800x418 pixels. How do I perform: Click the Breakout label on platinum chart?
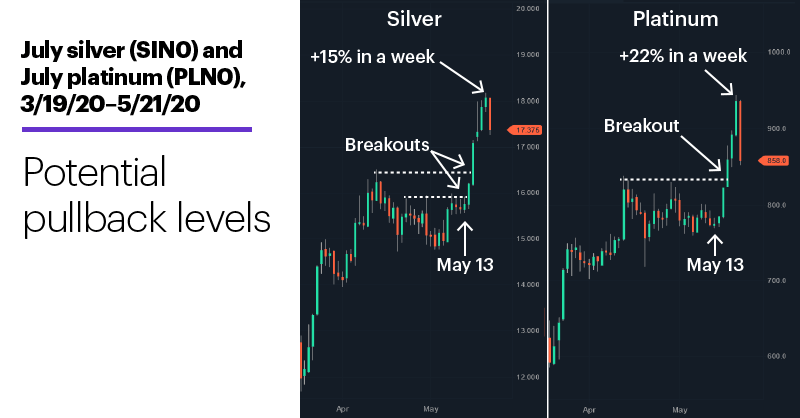[641, 126]
